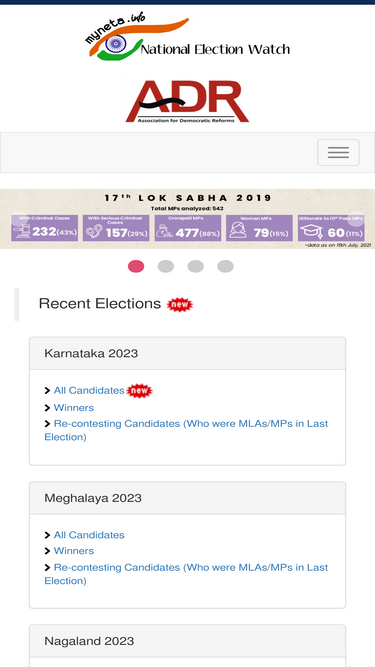Open Karnataka 2023 Winners link
This screenshot has width=375, height=667.
(74, 408)
